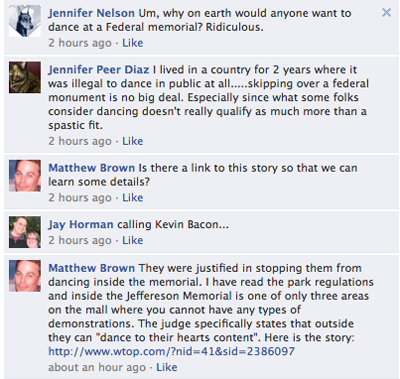Click Jennifer Nelson's dog avatar thumbnail
400x379 pixels.
[25, 21]
